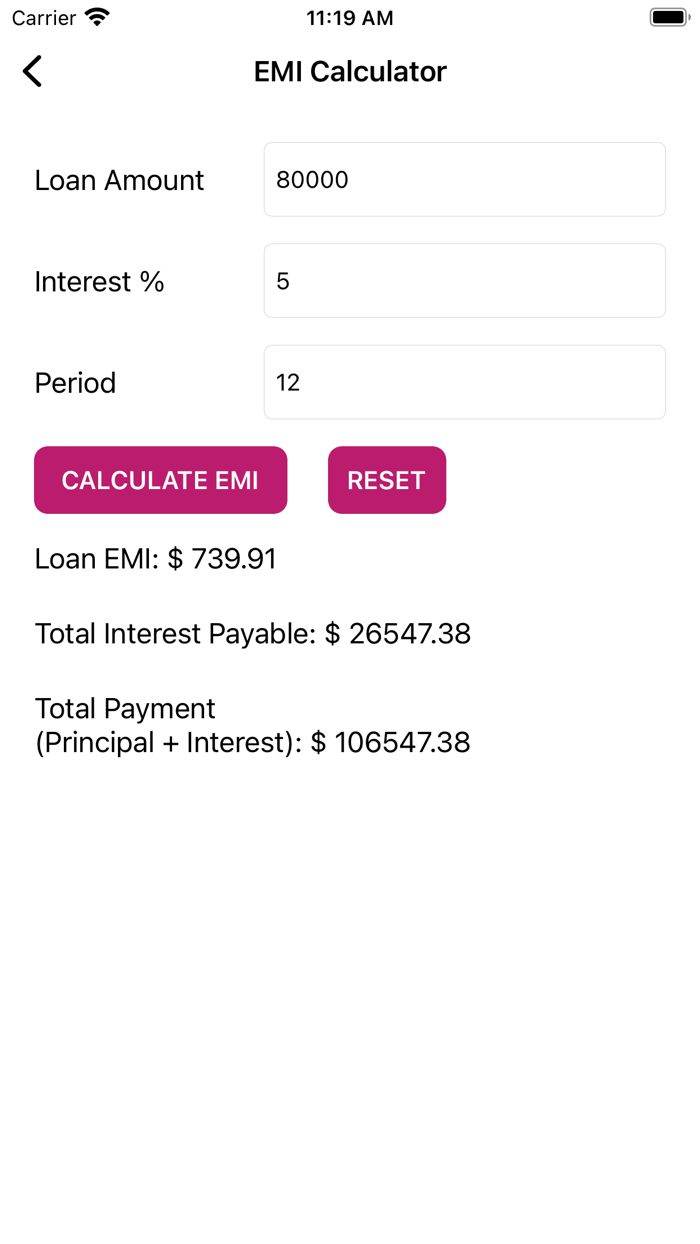Viewport: 700px width, 1244px height.
Task: Click the Loan Amount label
Action: [119, 181]
